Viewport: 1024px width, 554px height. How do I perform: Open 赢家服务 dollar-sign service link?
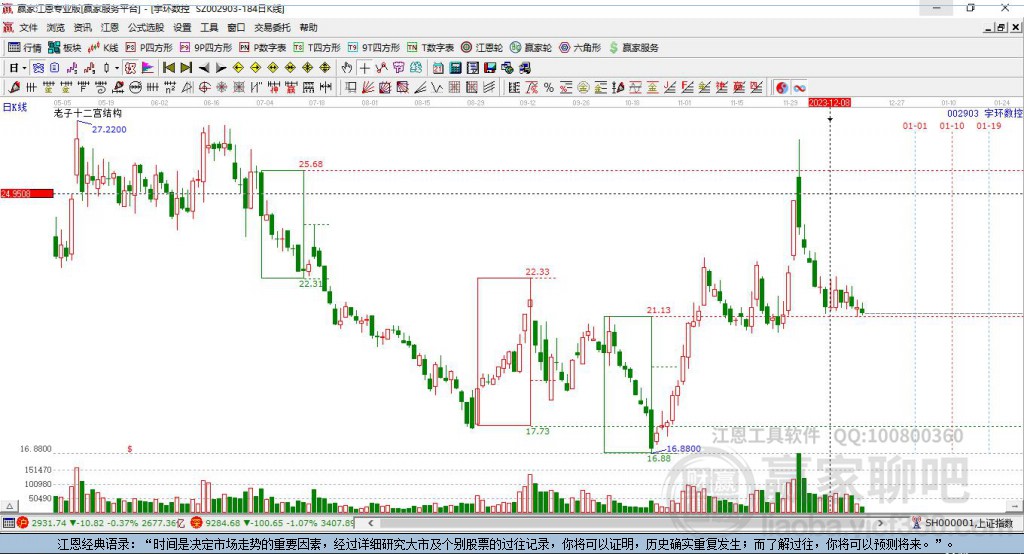(634, 48)
